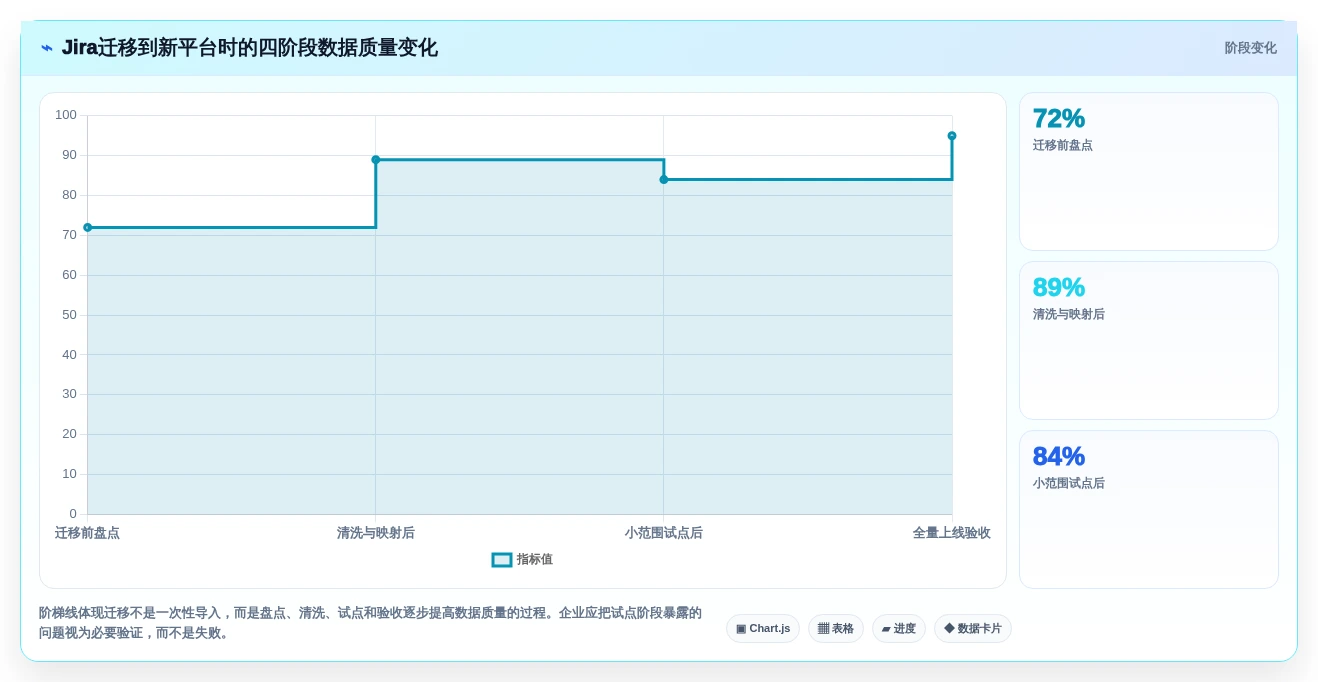
Task: Click x-axis label 清洗与映射后
Action: (376, 533)
